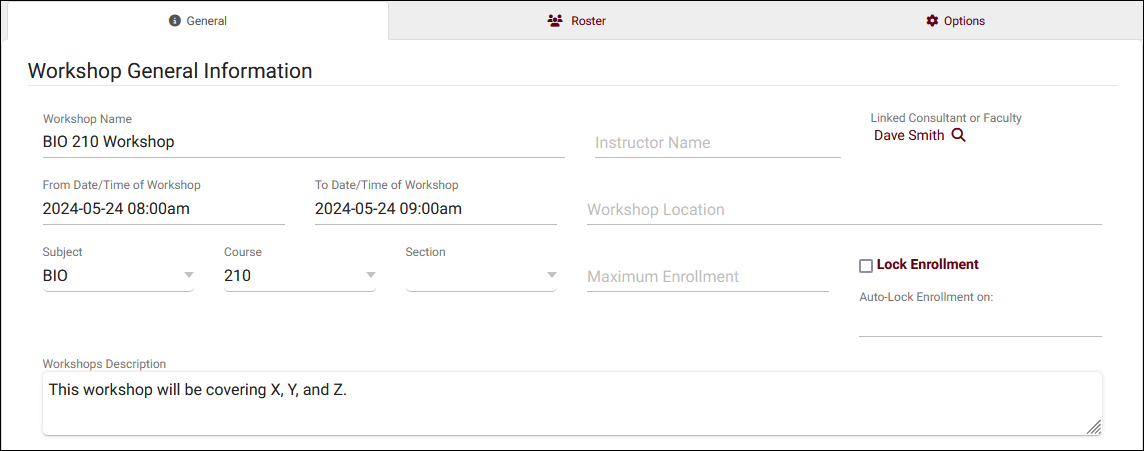Open the Course dropdown showing 210
This screenshot has width=1144, height=451.
click(370, 276)
